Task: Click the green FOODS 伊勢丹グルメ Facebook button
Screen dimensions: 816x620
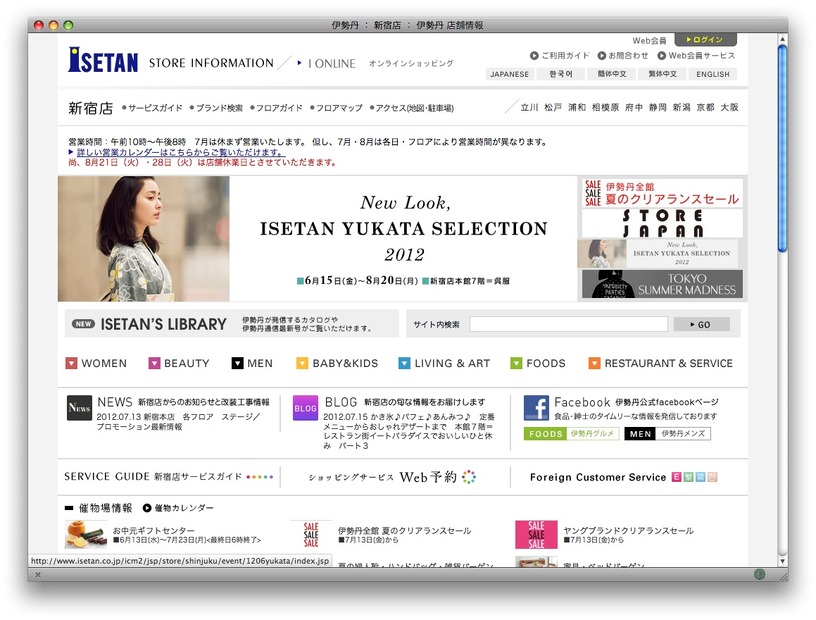Action: [571, 434]
